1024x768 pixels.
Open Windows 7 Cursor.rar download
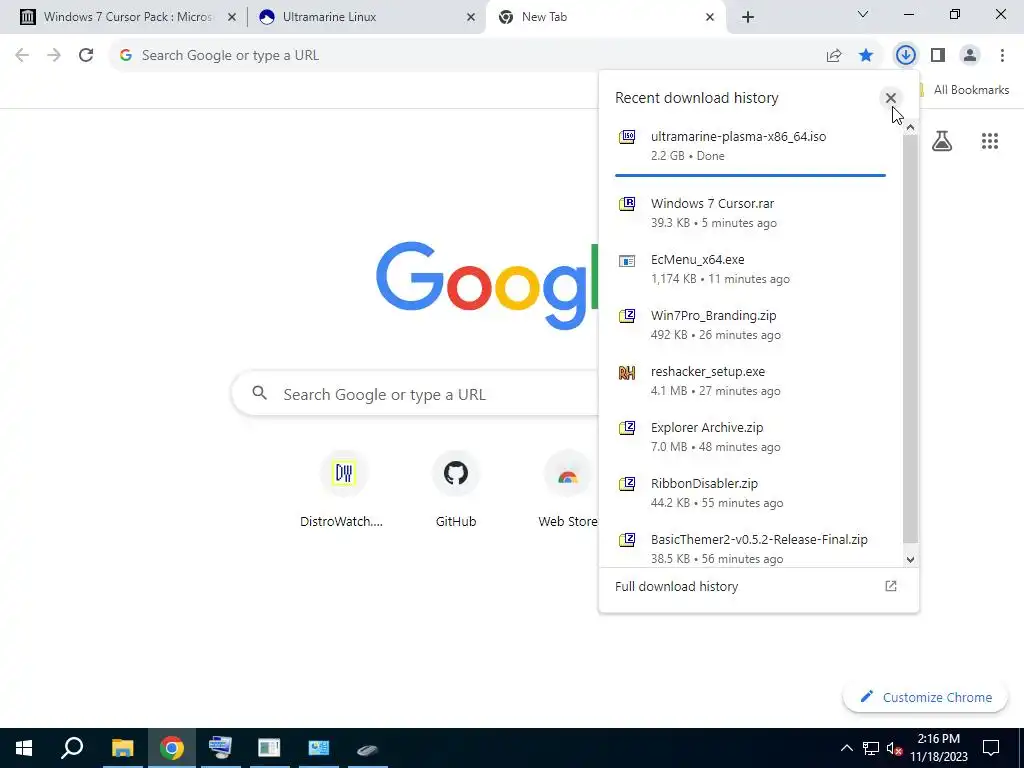tap(750, 212)
